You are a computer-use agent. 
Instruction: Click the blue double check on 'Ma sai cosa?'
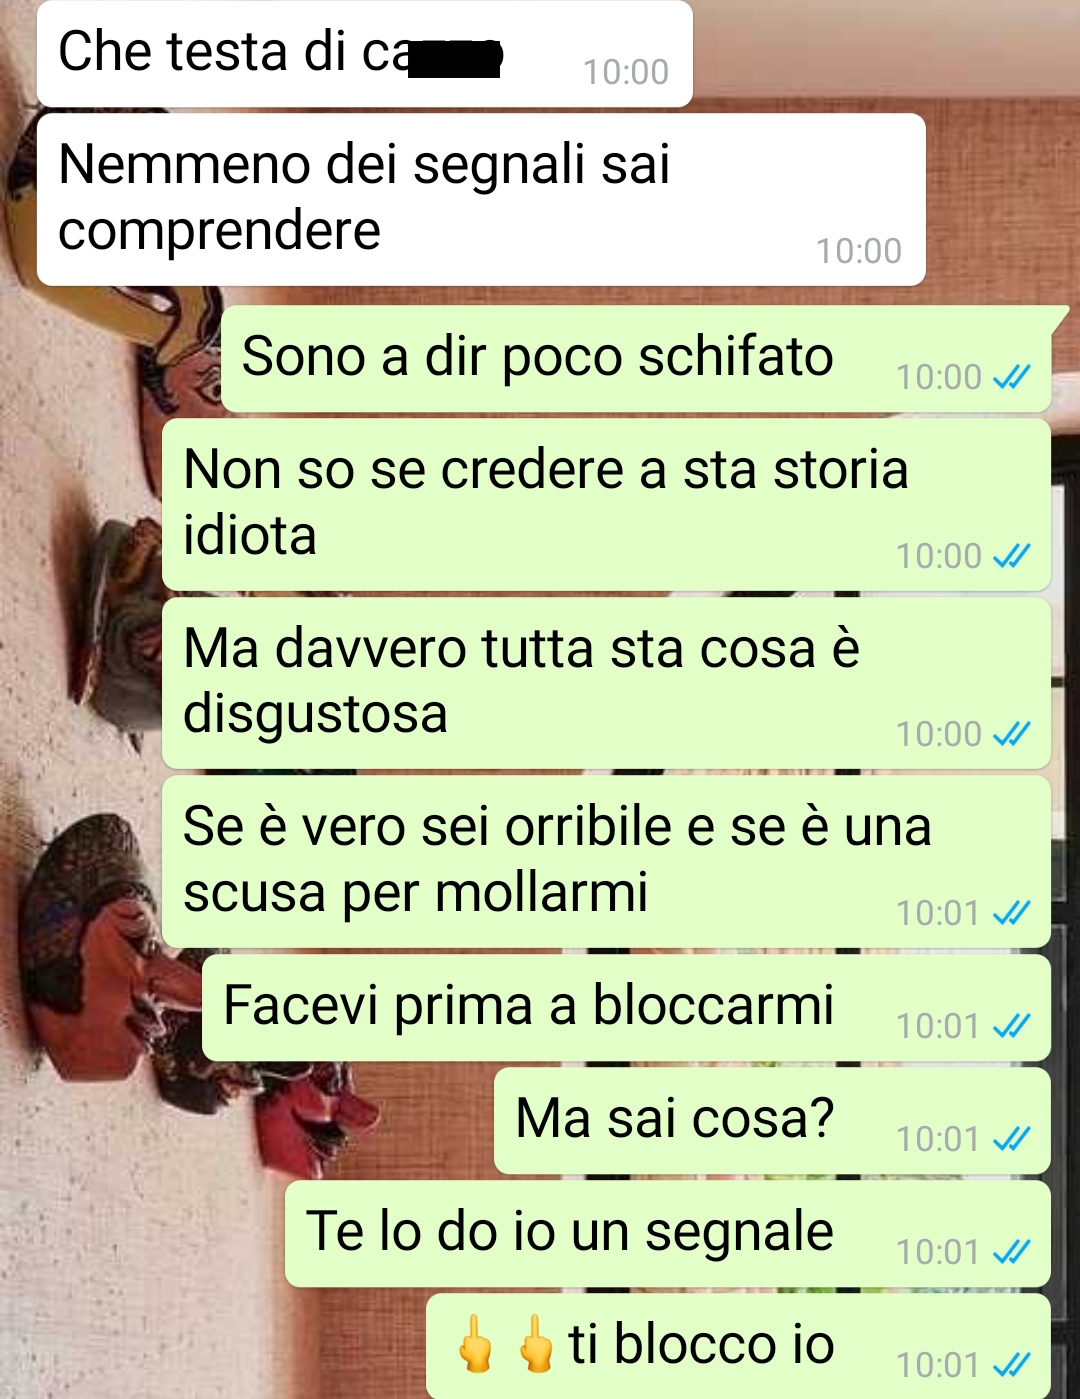click(1011, 1139)
